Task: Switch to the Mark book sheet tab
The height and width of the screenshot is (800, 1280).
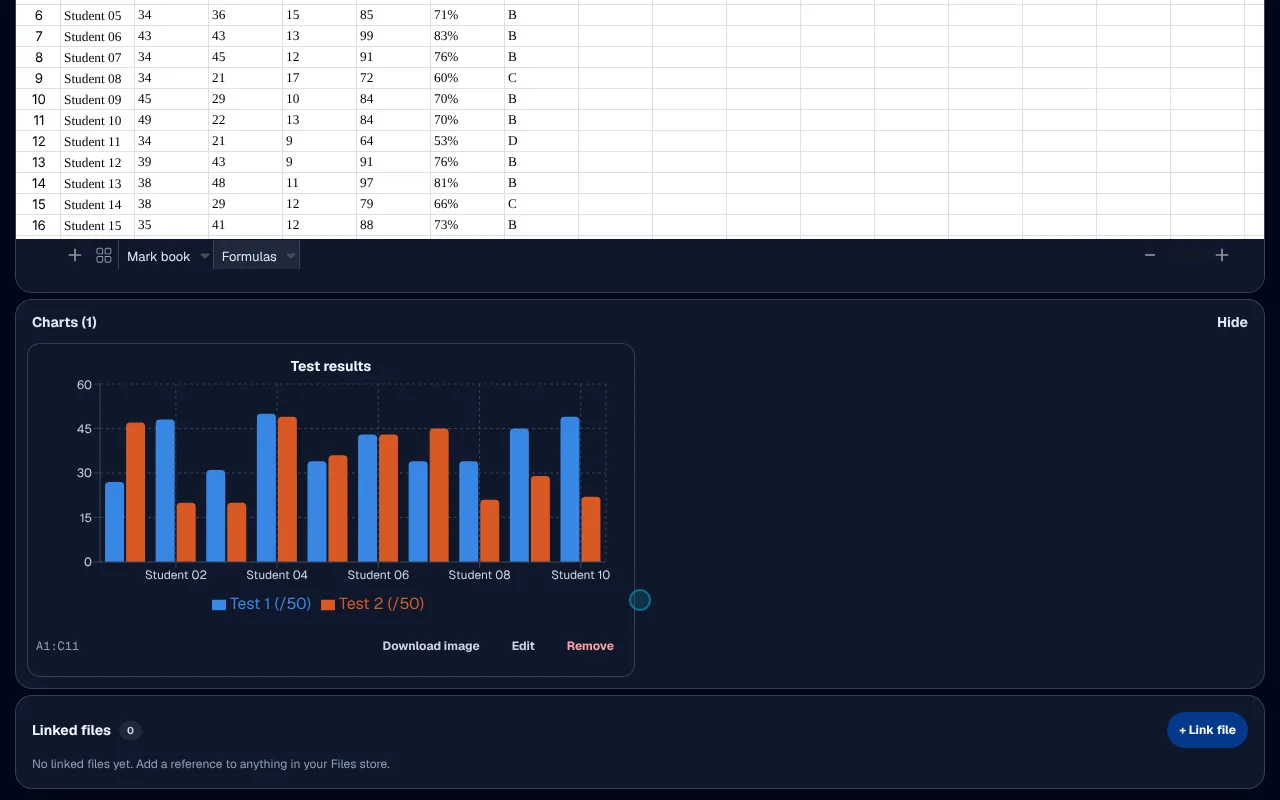Action: pos(158,256)
